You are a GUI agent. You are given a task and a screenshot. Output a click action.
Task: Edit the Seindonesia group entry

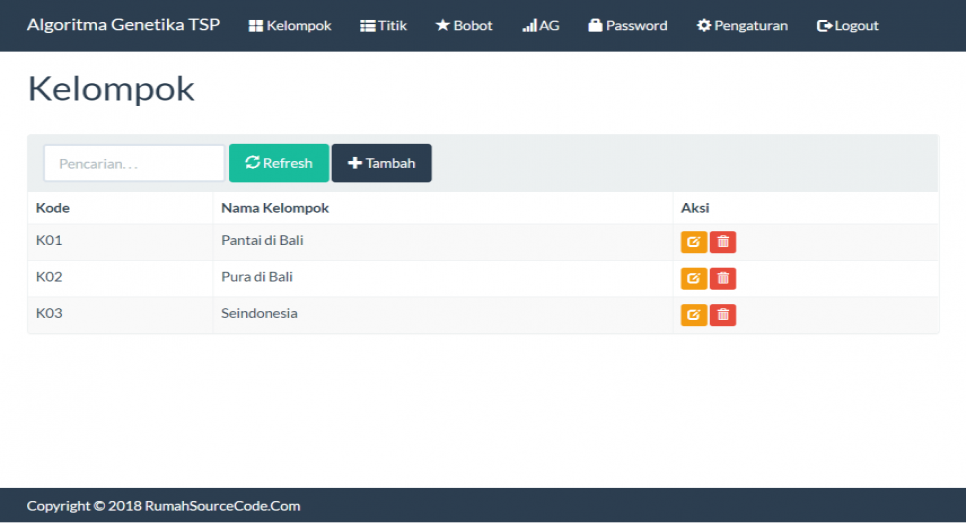(693, 315)
